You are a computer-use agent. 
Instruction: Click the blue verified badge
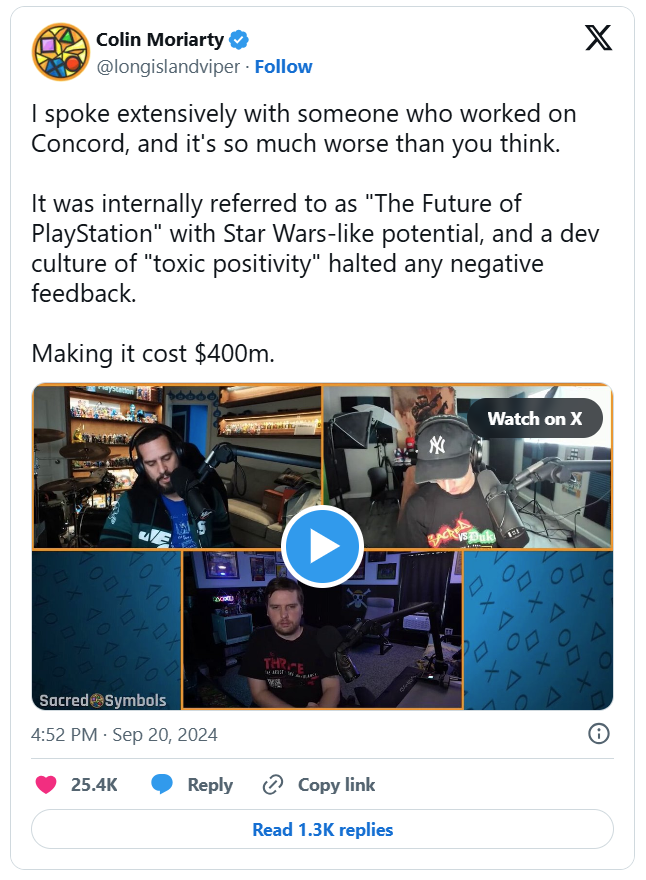[239, 40]
